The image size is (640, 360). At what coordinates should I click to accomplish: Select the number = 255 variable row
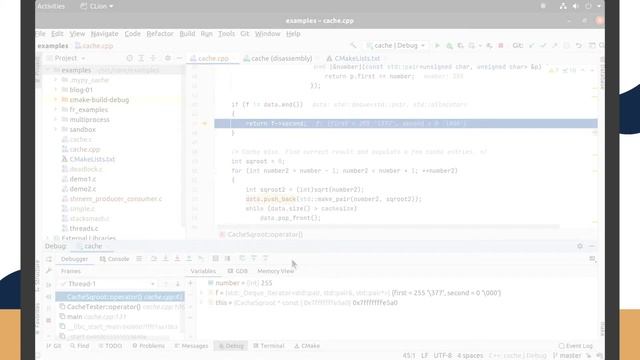pyautogui.click(x=240, y=283)
